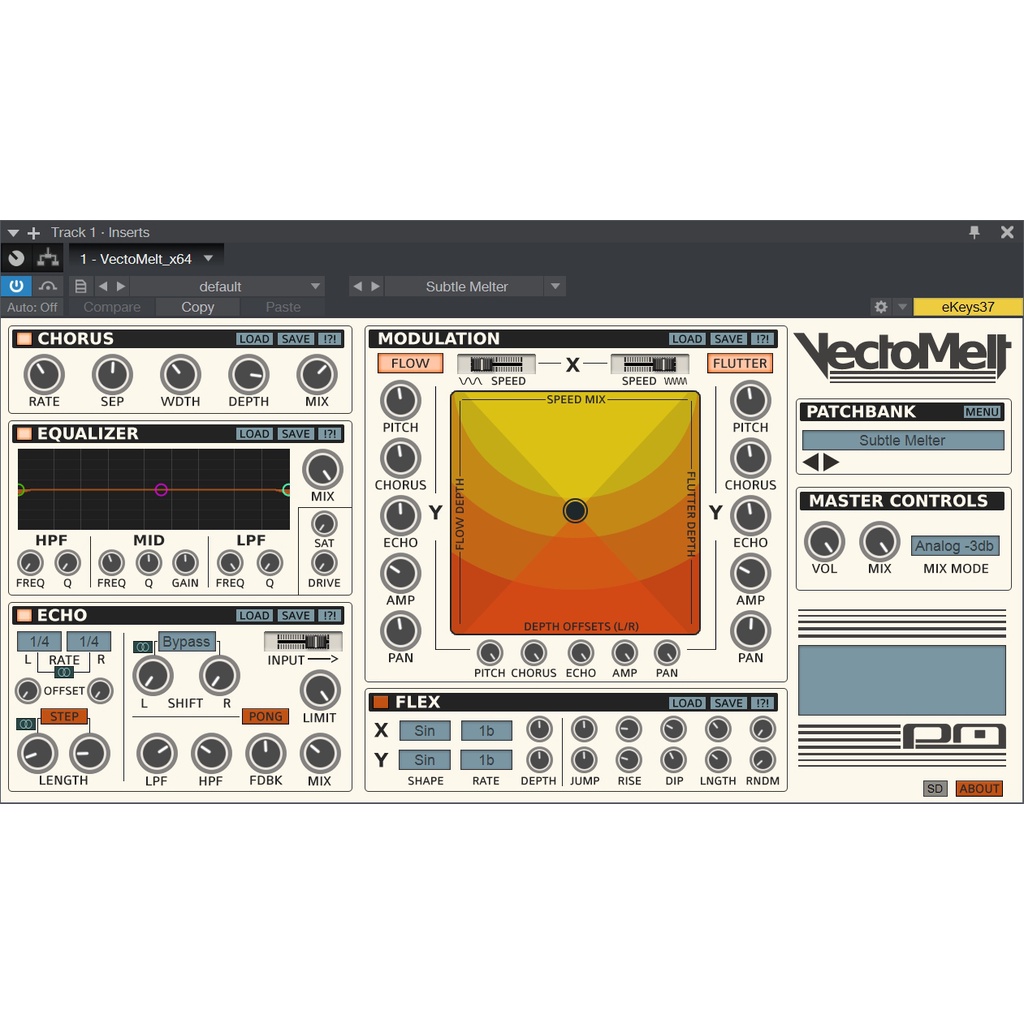Open the Patchbank MENU
The height and width of the screenshot is (1024, 1024).
tap(981, 412)
